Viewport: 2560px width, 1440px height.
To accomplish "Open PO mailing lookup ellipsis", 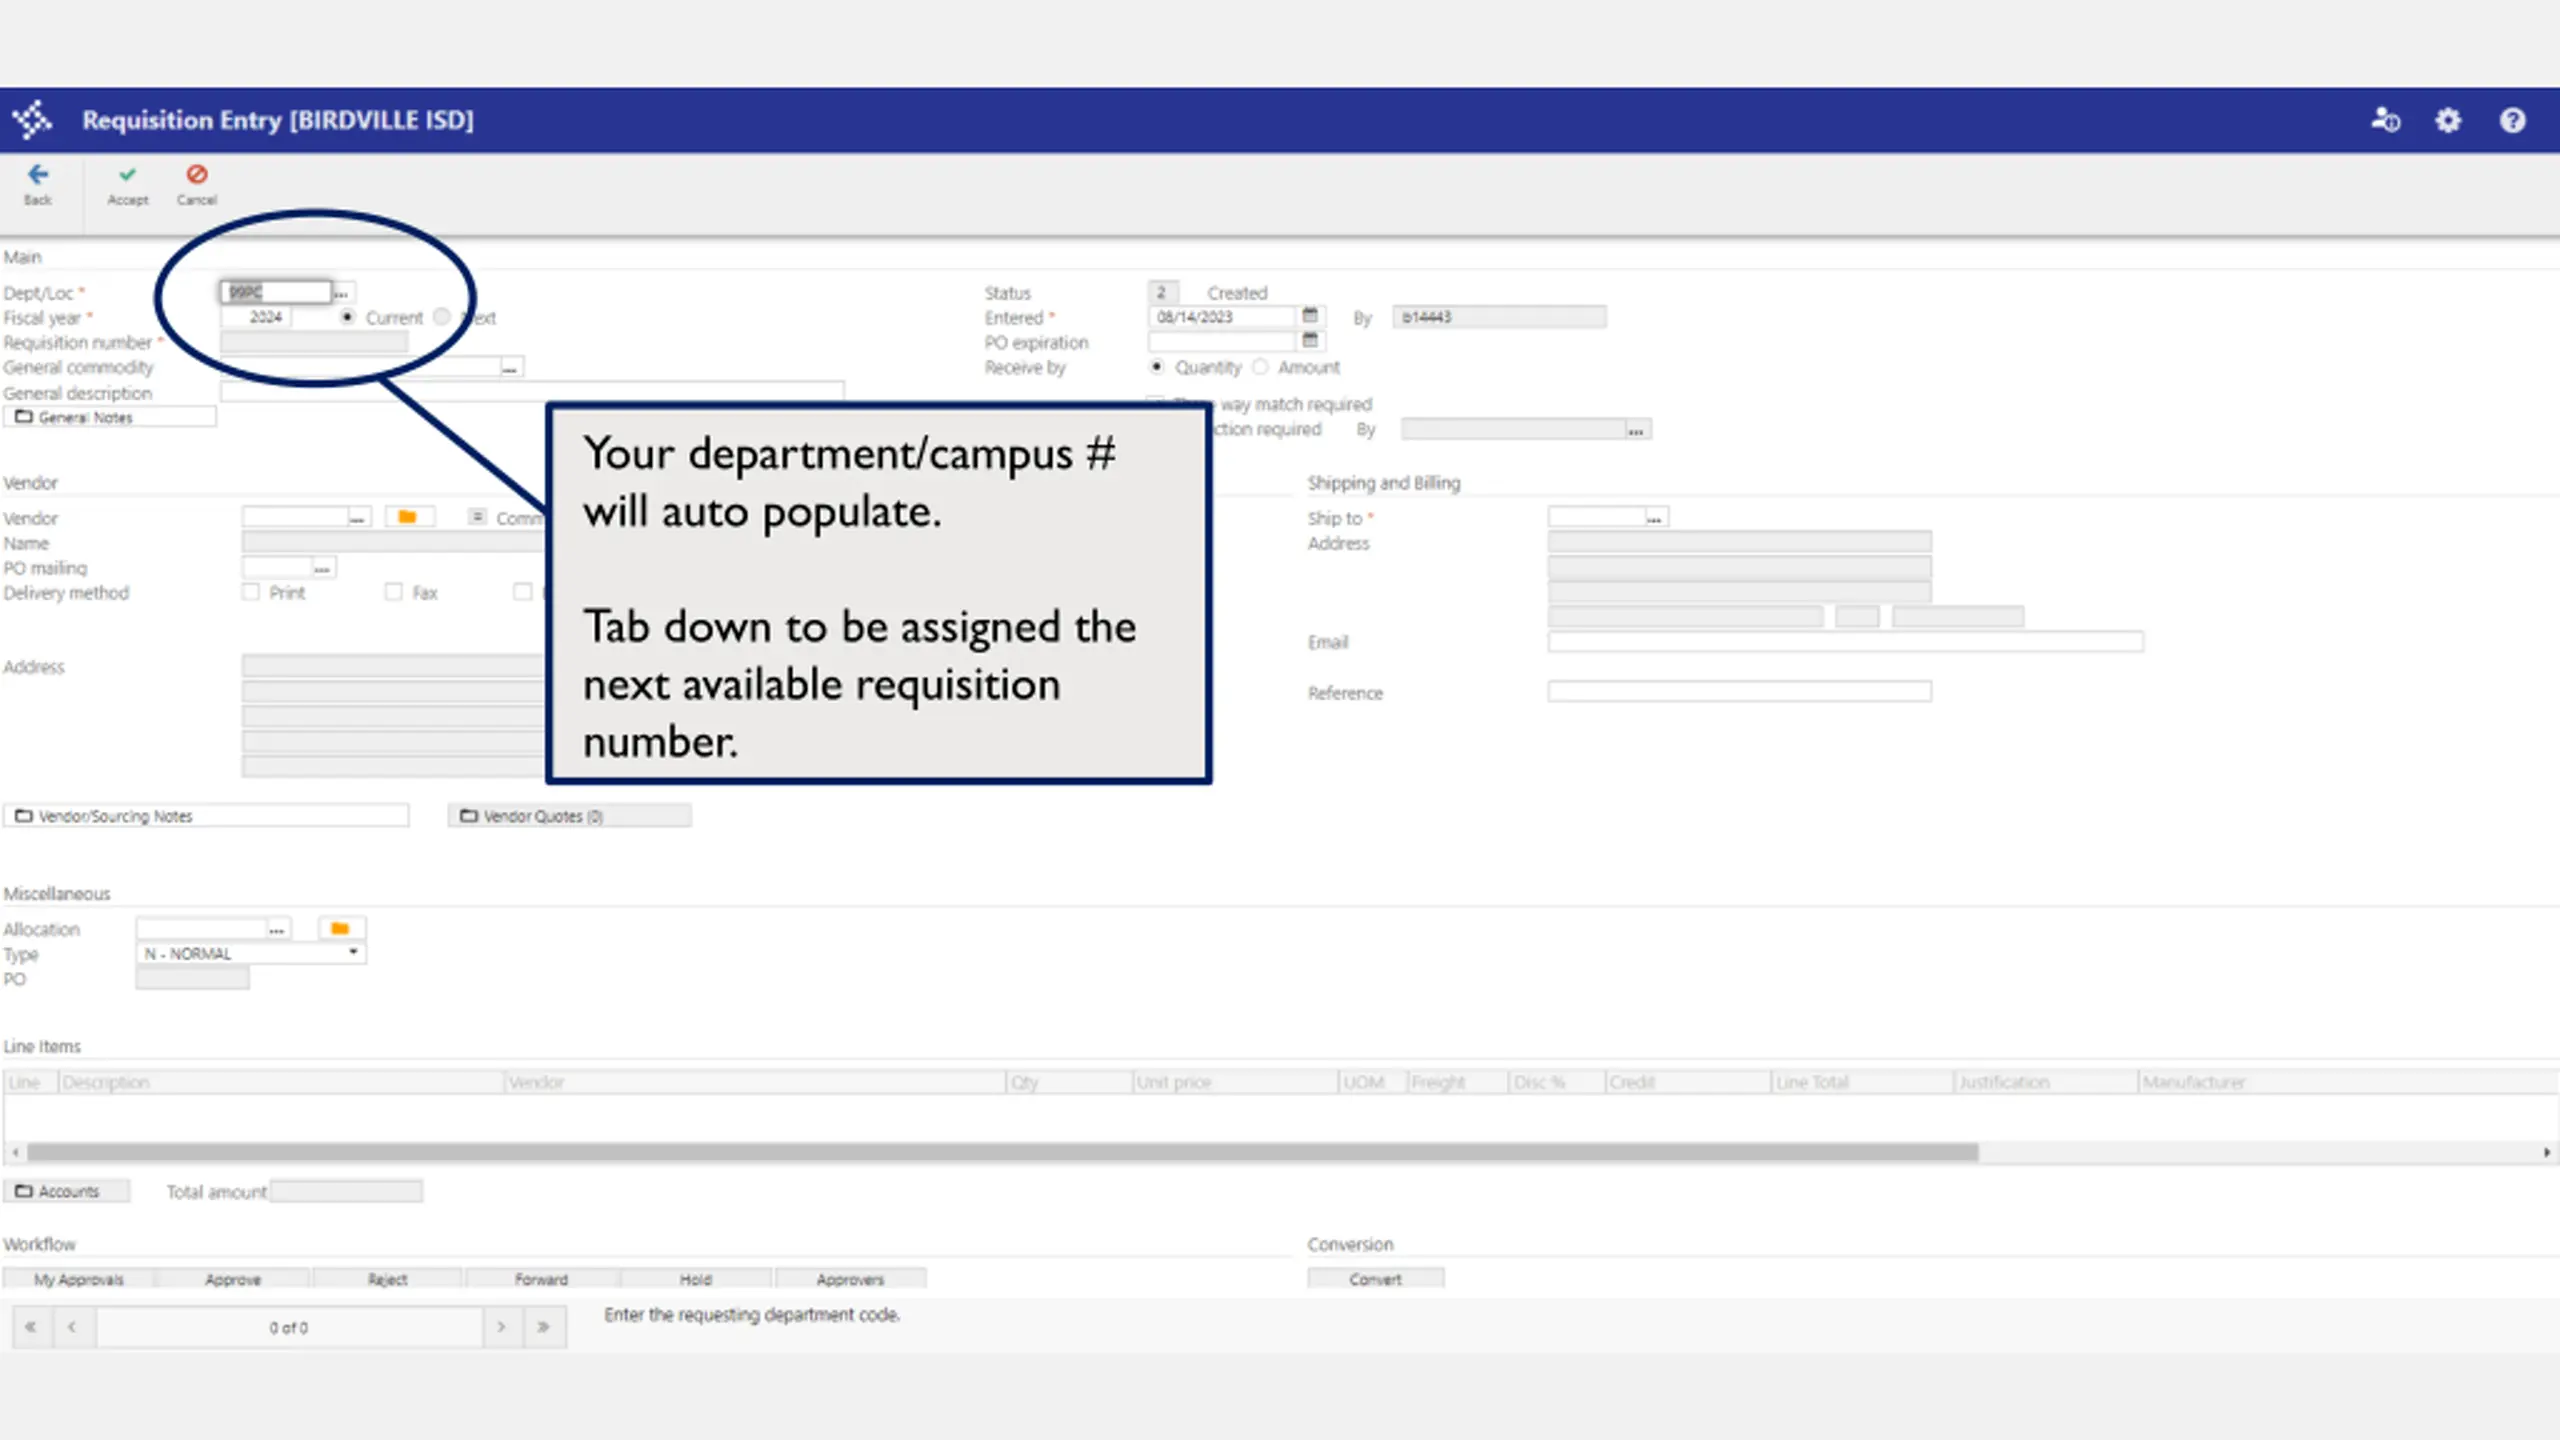I will [x=322, y=567].
